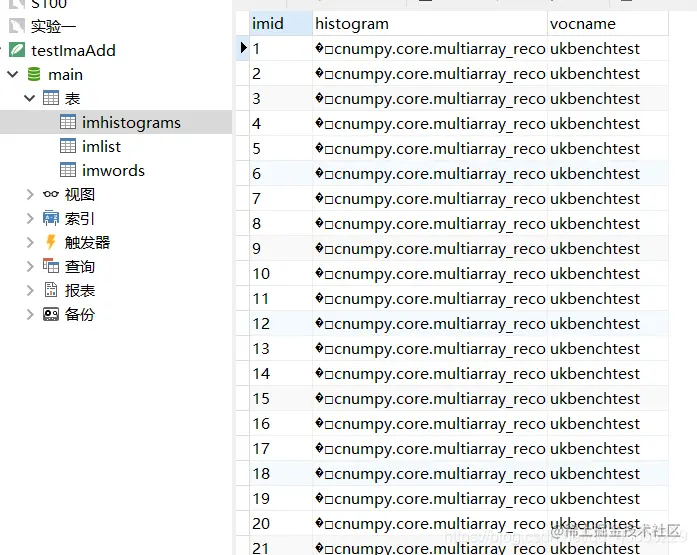The width and height of the screenshot is (697, 555).
Task: Click the main database icon
Action: pyautogui.click(x=34, y=74)
